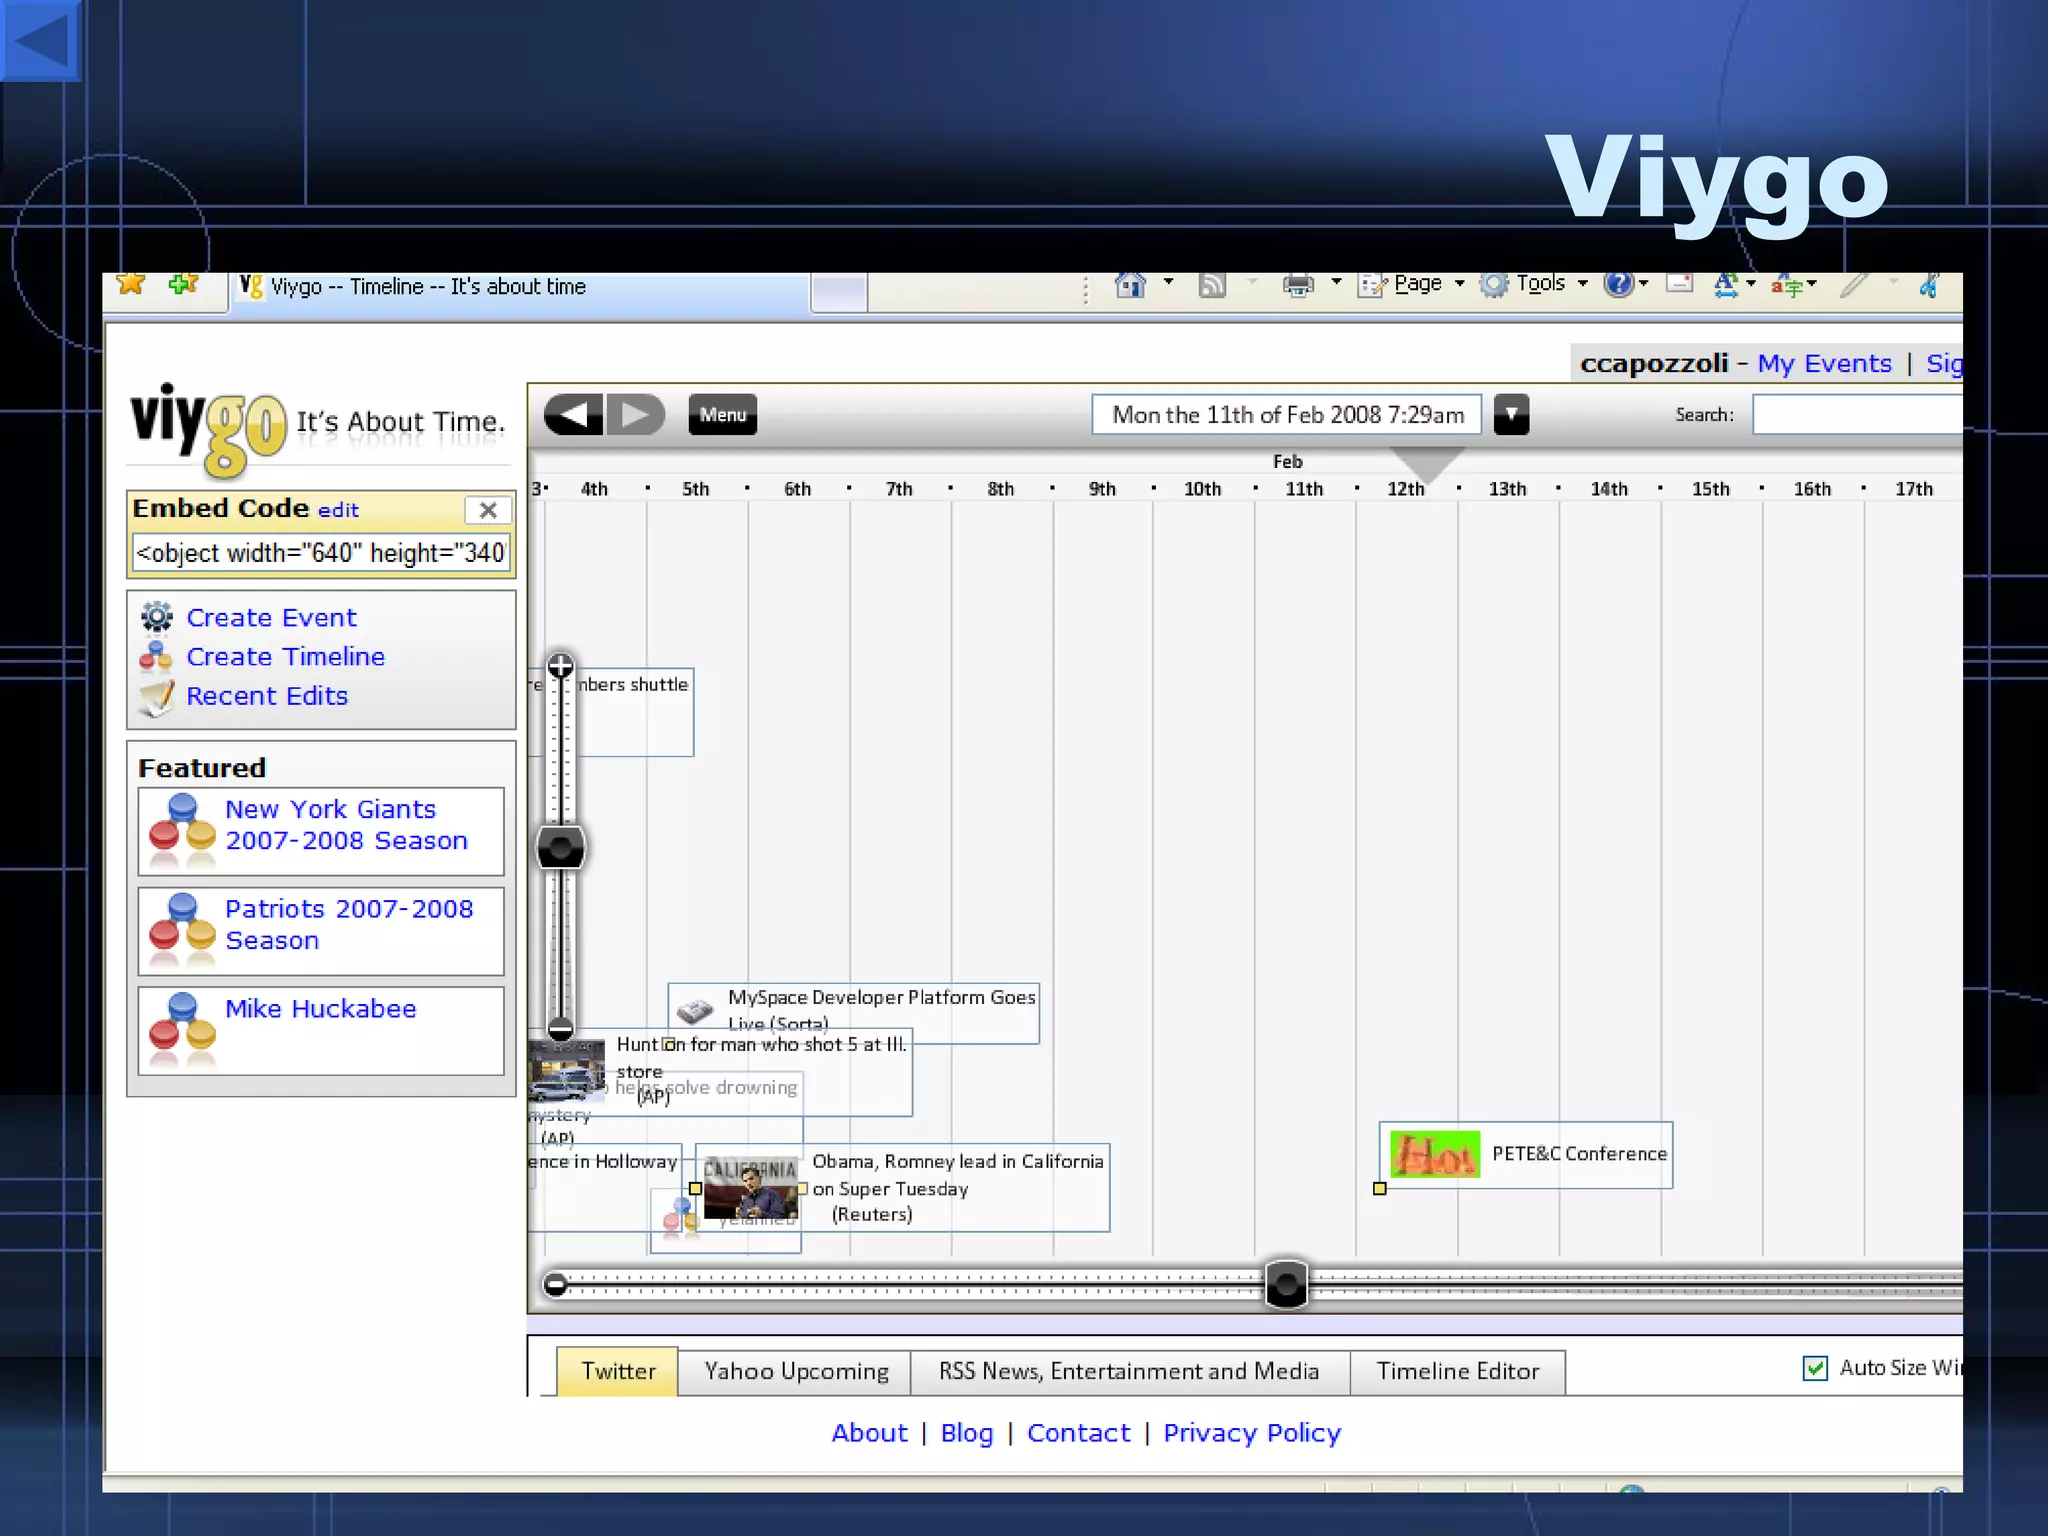The width and height of the screenshot is (2048, 1536).
Task: Open the date picker dropdown arrow
Action: [1511, 414]
